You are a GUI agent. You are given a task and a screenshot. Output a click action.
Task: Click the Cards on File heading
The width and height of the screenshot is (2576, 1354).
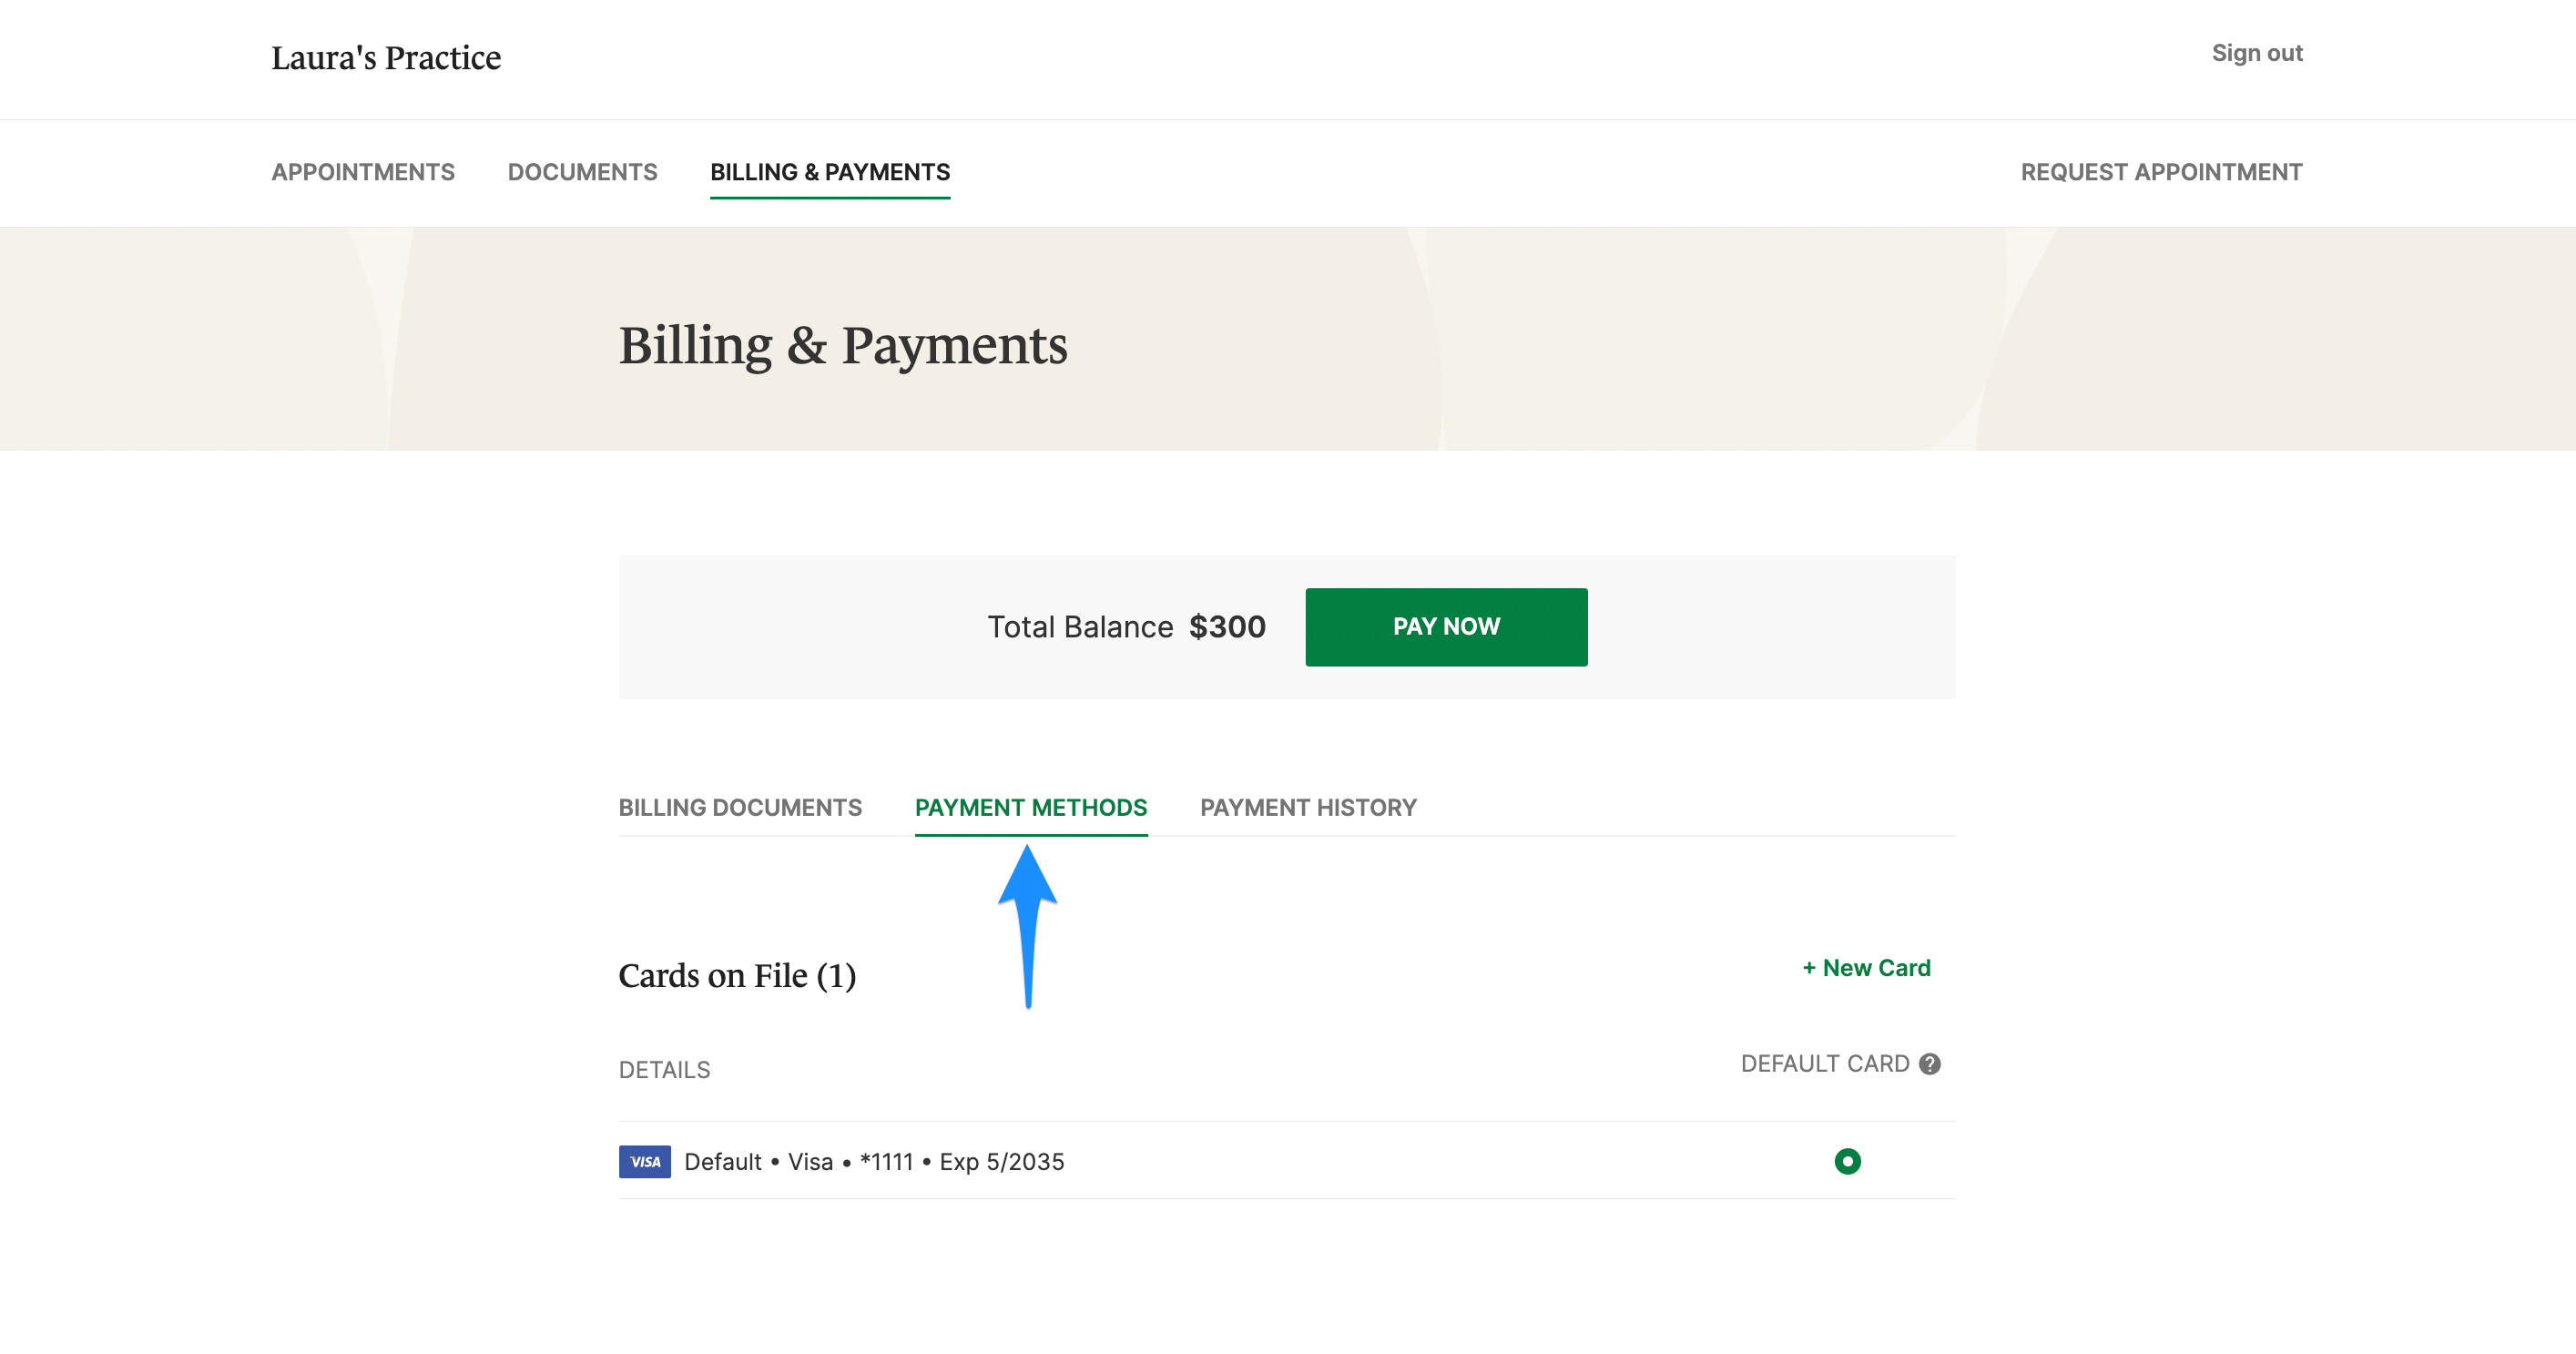tap(738, 975)
